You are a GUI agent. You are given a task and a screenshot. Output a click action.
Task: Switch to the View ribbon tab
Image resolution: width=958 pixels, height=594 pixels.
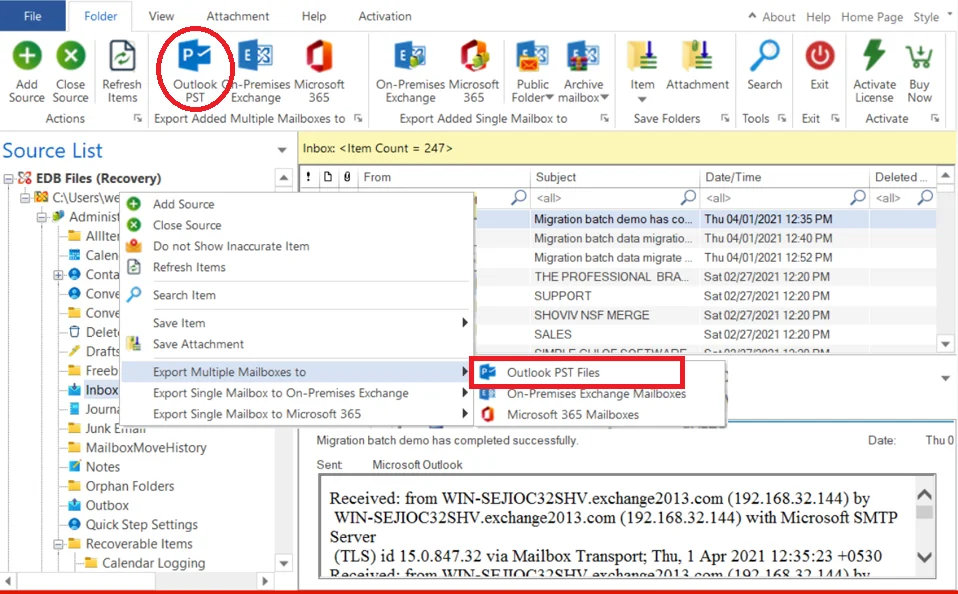point(160,16)
